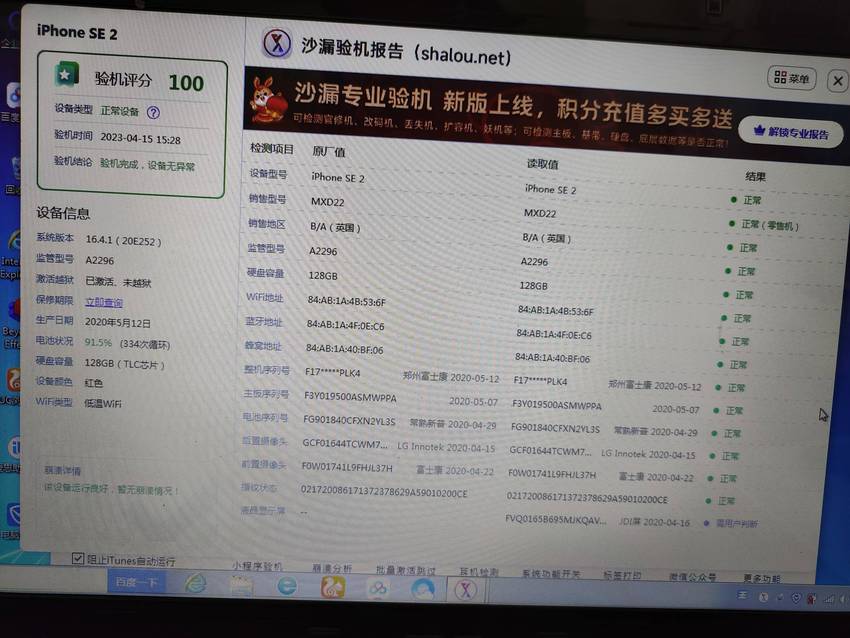Click the 读取值 column header
Image resolution: width=850 pixels, height=638 pixels.
(542, 164)
